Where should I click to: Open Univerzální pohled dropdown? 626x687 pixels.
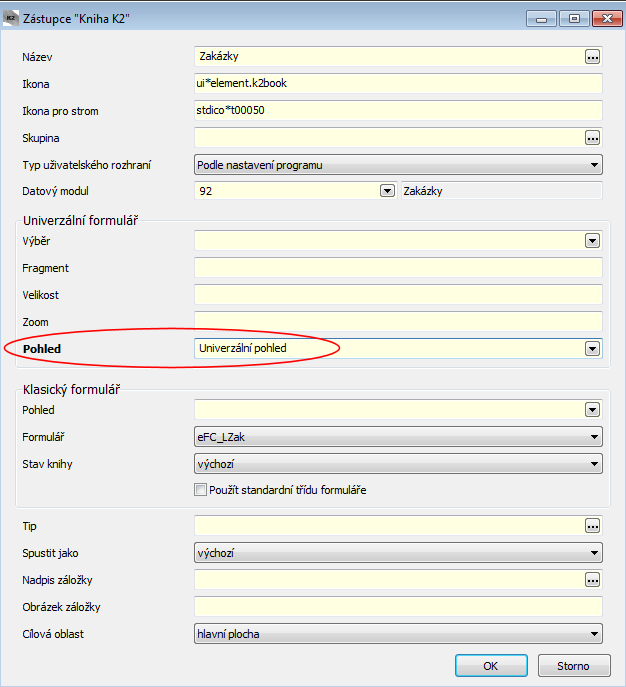[592, 349]
